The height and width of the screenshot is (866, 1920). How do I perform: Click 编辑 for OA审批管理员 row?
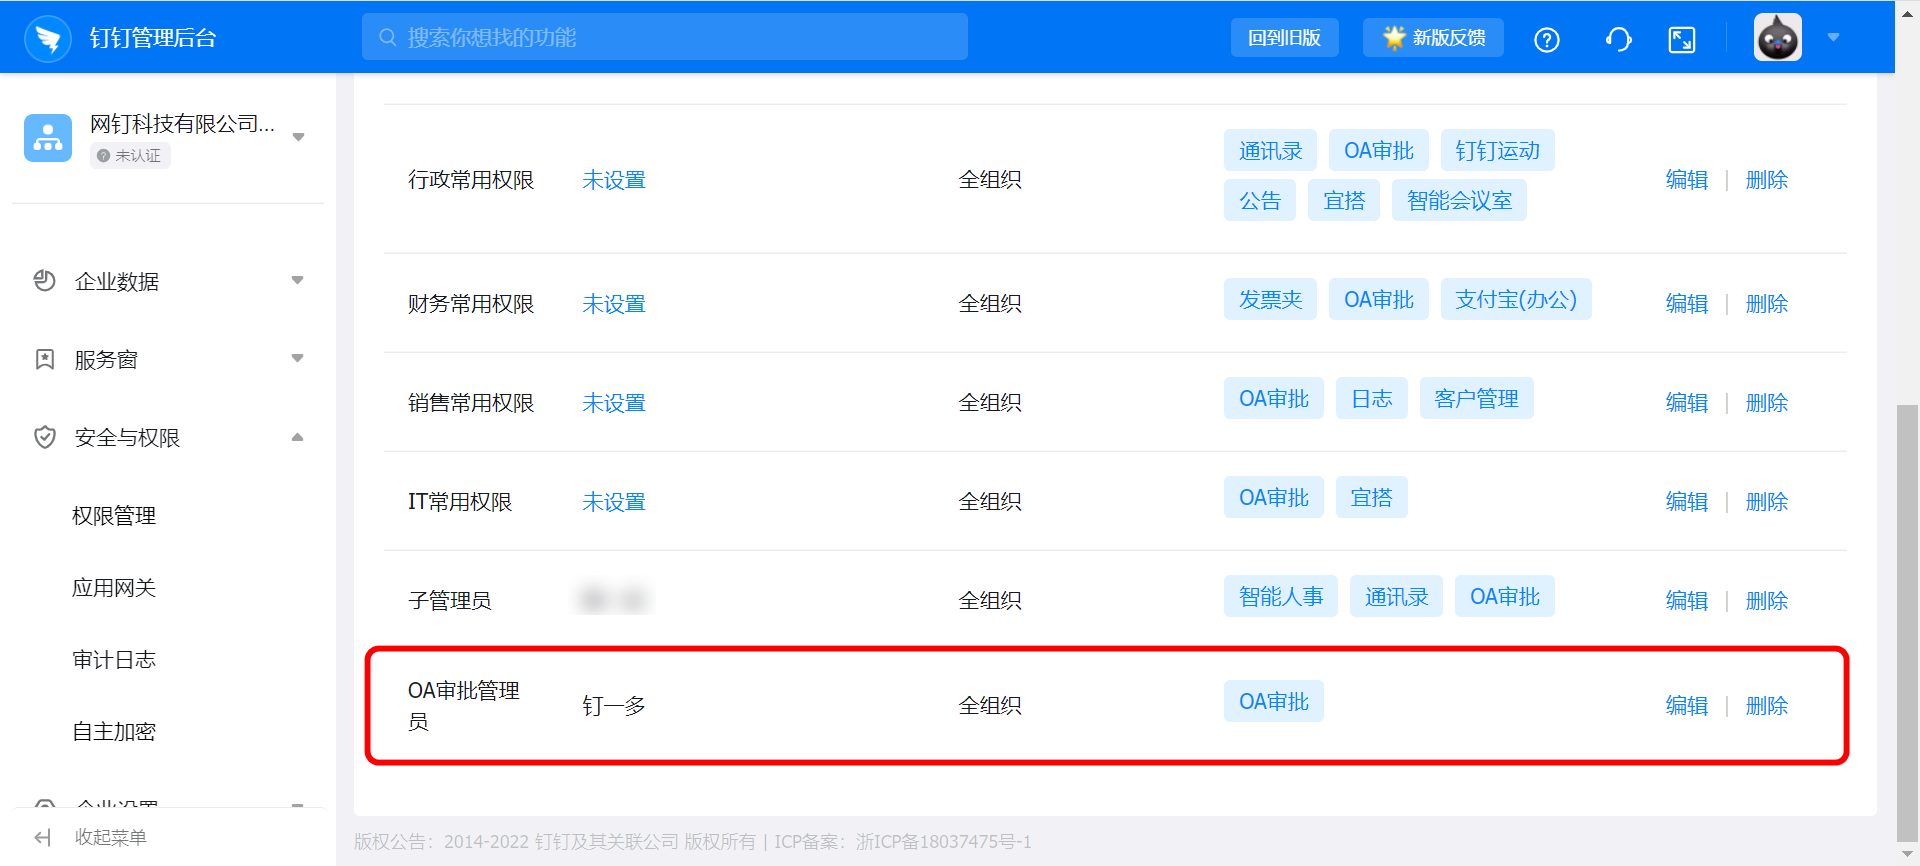tap(1687, 706)
